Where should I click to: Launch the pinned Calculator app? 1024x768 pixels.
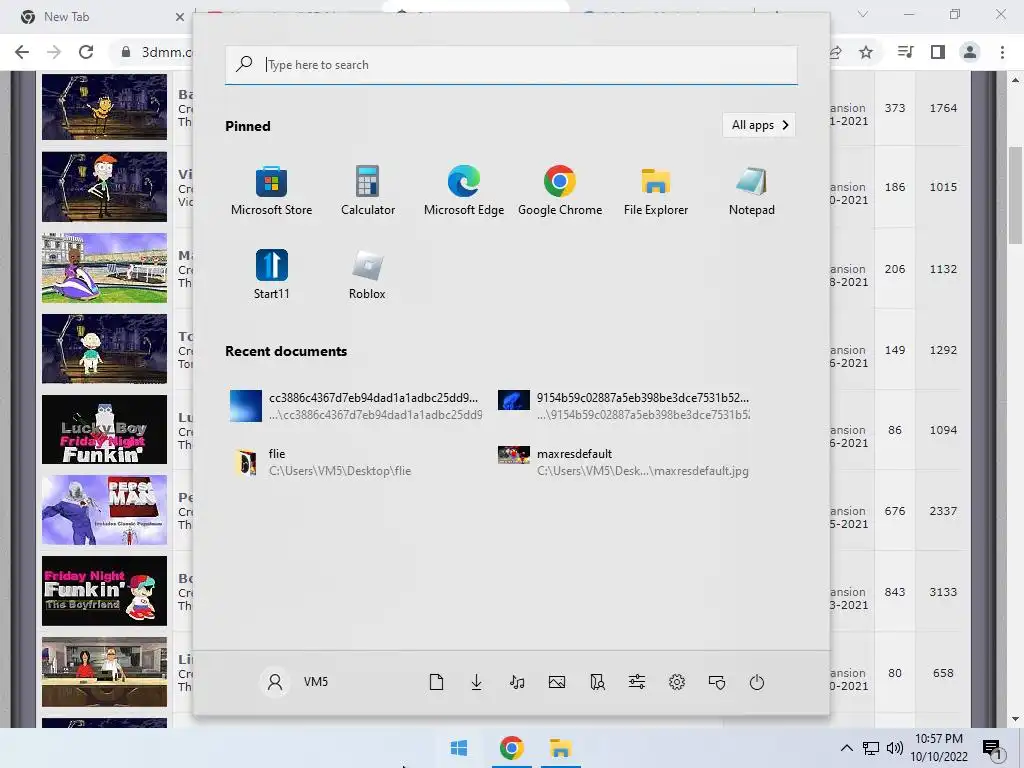[368, 191]
